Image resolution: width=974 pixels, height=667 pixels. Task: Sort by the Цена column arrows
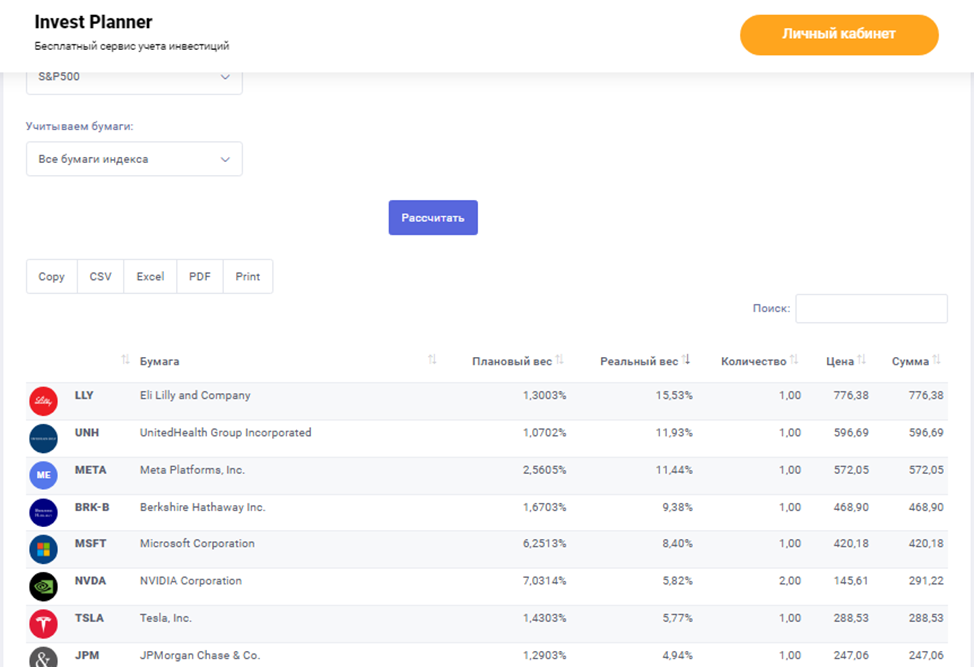pyautogui.click(x=862, y=360)
